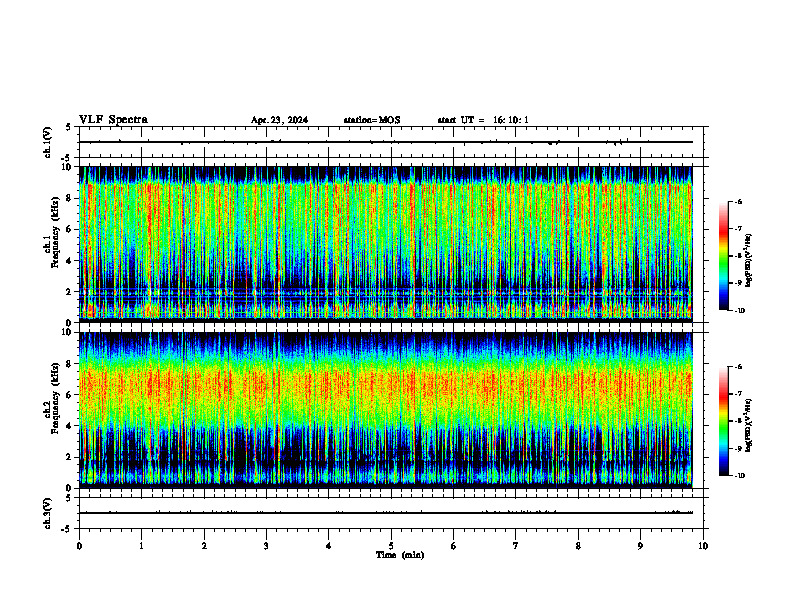Screen dimensions: 792x612
Task: Click the ch.1 spectrogram panel
Action: tap(386, 244)
